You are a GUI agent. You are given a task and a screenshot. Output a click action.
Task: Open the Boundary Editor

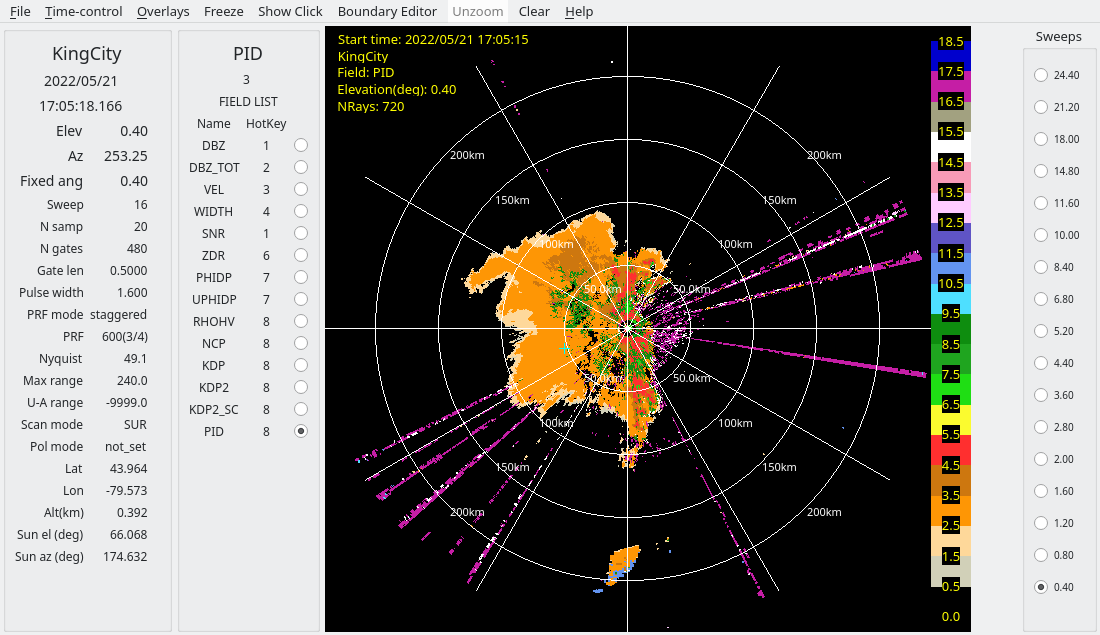(x=387, y=12)
